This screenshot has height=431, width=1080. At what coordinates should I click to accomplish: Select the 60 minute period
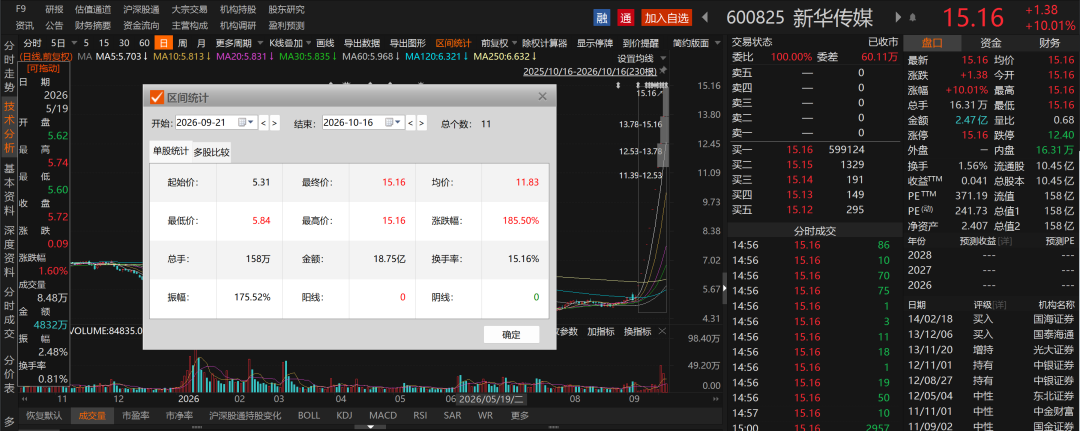[144, 43]
